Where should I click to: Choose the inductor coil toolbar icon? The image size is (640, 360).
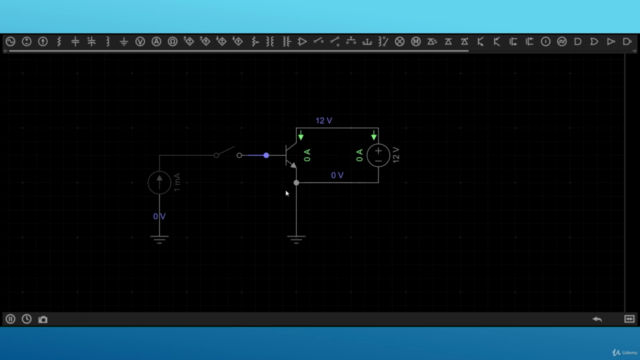point(108,42)
